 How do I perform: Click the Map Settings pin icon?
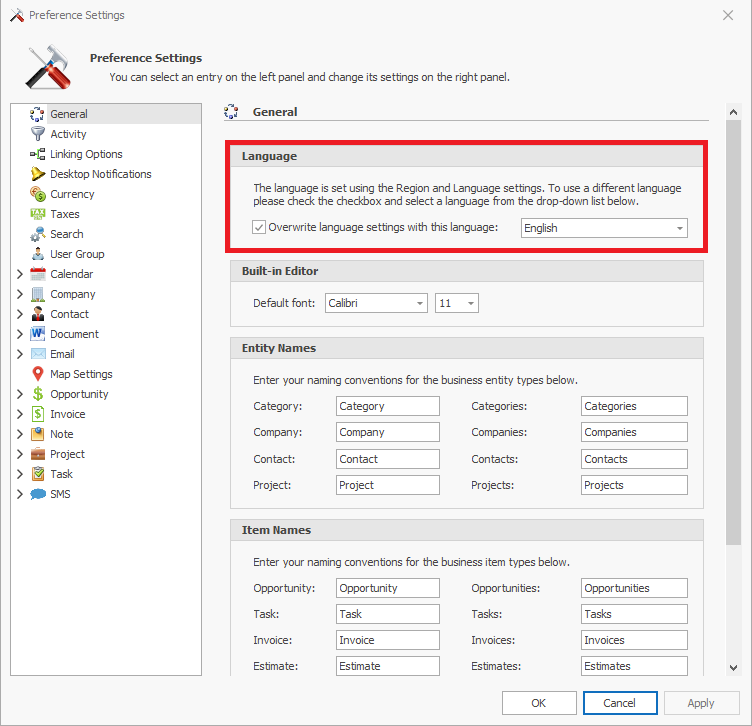pos(38,374)
